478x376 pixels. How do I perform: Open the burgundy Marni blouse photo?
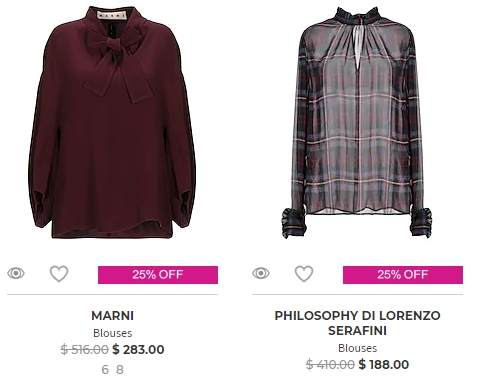click(112, 122)
